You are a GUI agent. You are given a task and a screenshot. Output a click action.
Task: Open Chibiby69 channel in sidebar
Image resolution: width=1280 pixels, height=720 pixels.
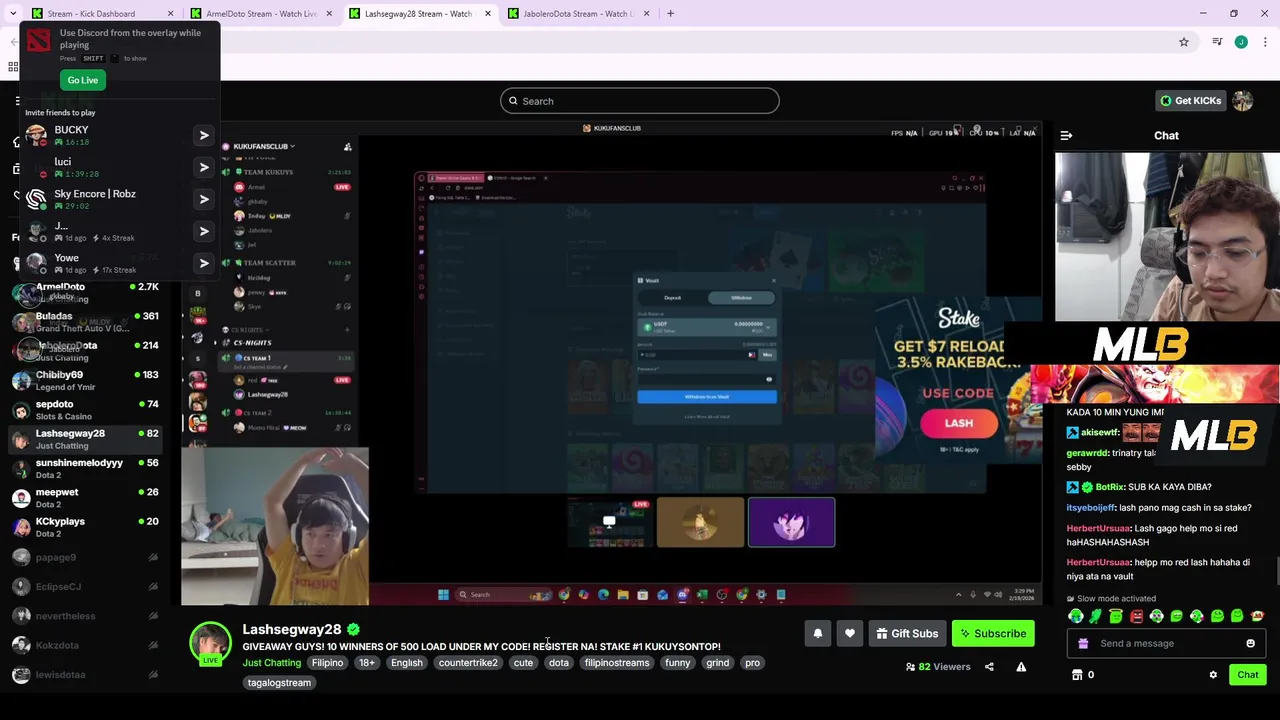86,380
